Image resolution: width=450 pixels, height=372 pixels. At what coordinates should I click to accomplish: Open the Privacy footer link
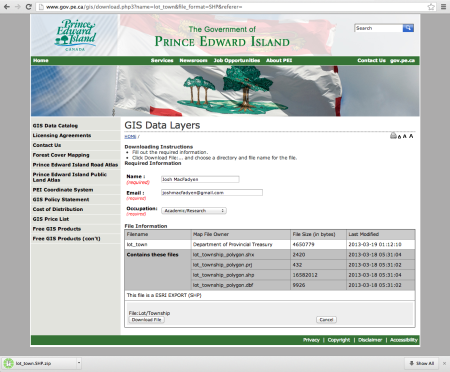(x=311, y=340)
